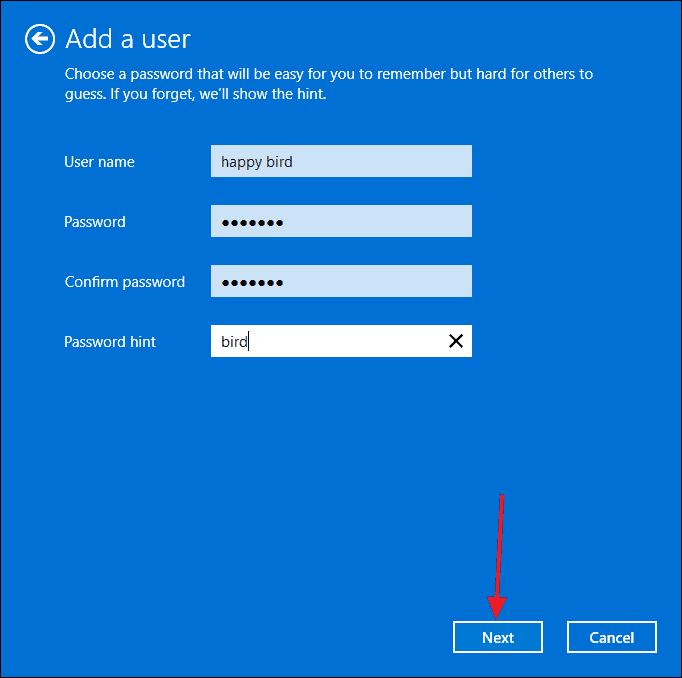
Task: Focus the Password input field
Action: 341,221
